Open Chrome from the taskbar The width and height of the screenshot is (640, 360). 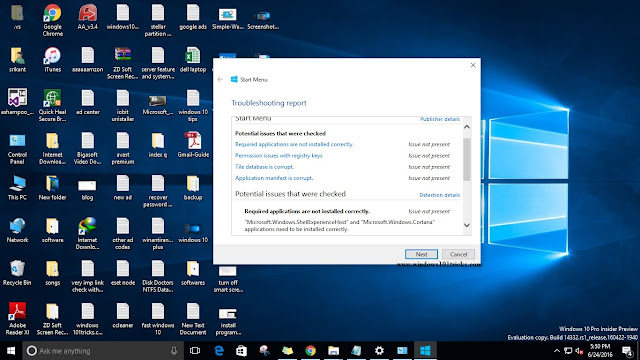311,351
